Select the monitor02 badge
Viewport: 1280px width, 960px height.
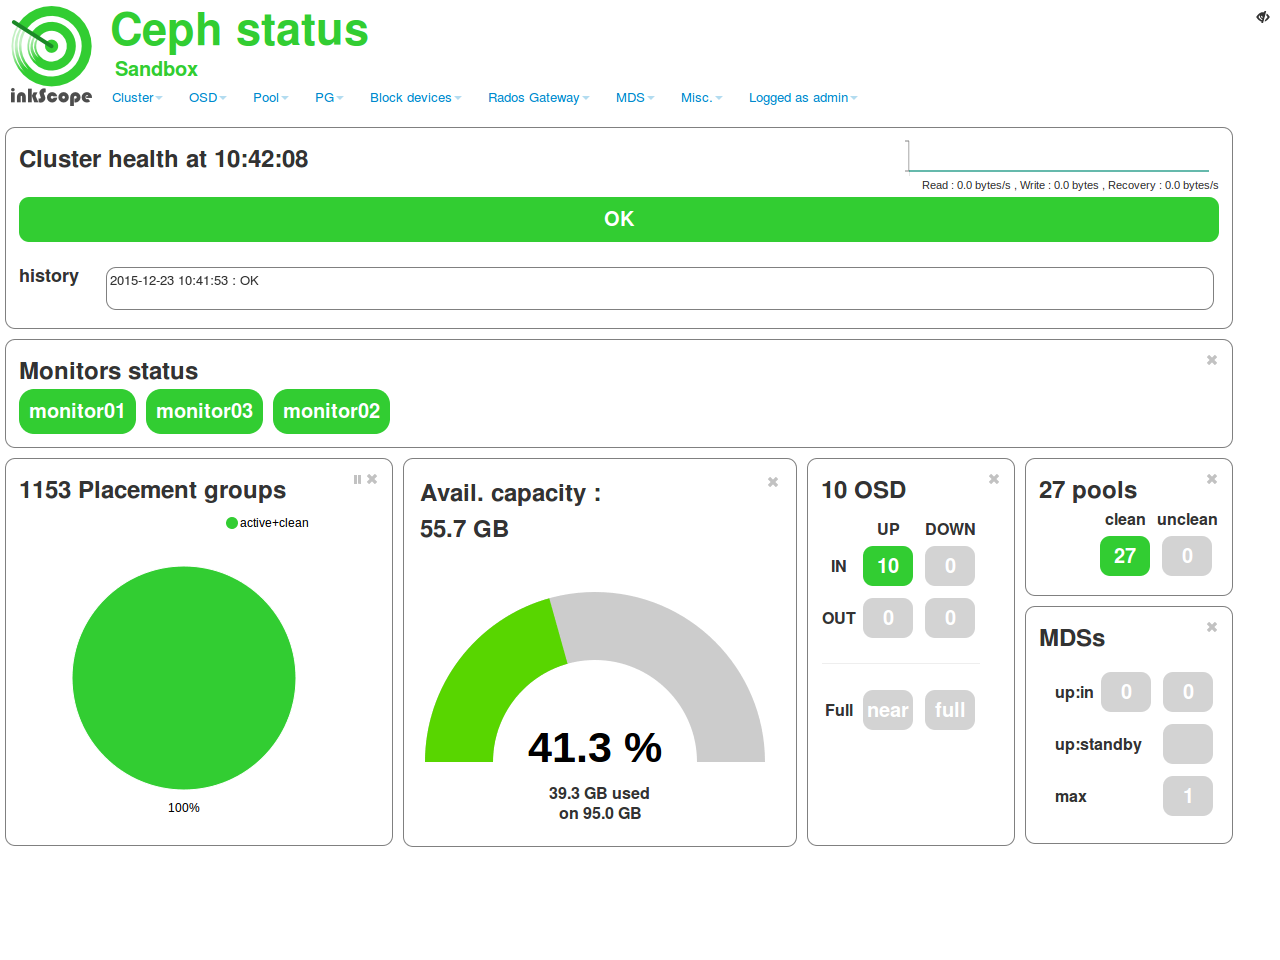(x=331, y=411)
